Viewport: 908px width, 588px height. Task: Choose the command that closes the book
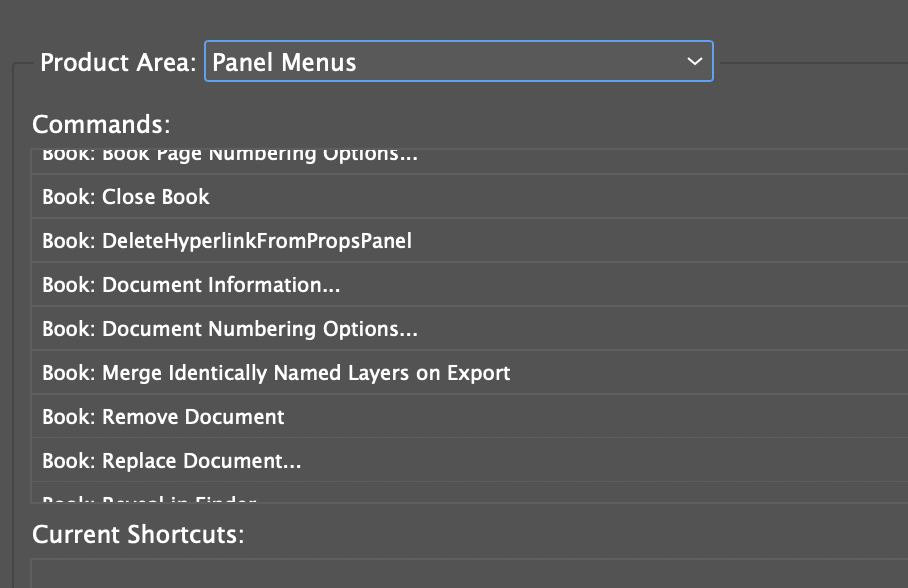[x=126, y=197]
